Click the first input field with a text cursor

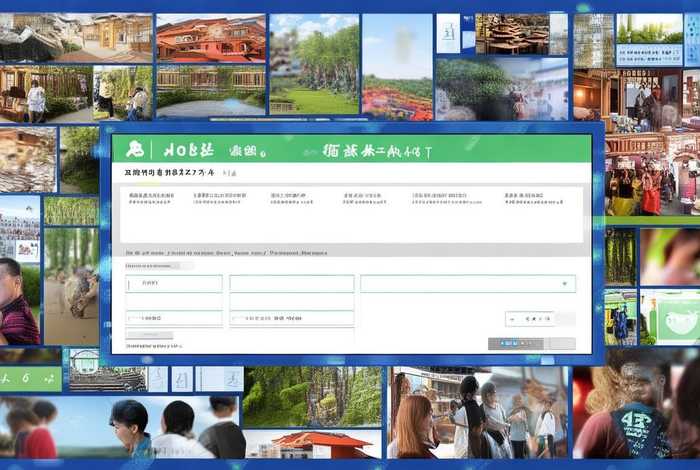click(174, 283)
